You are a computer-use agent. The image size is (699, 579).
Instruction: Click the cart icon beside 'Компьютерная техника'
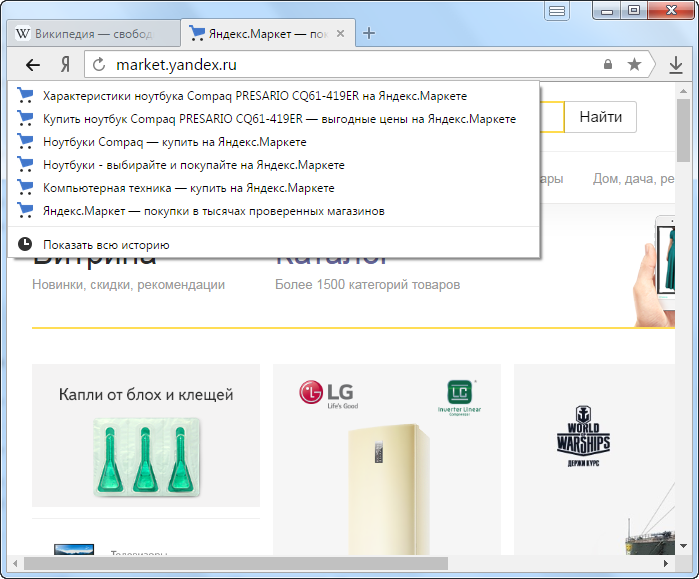tap(25, 188)
